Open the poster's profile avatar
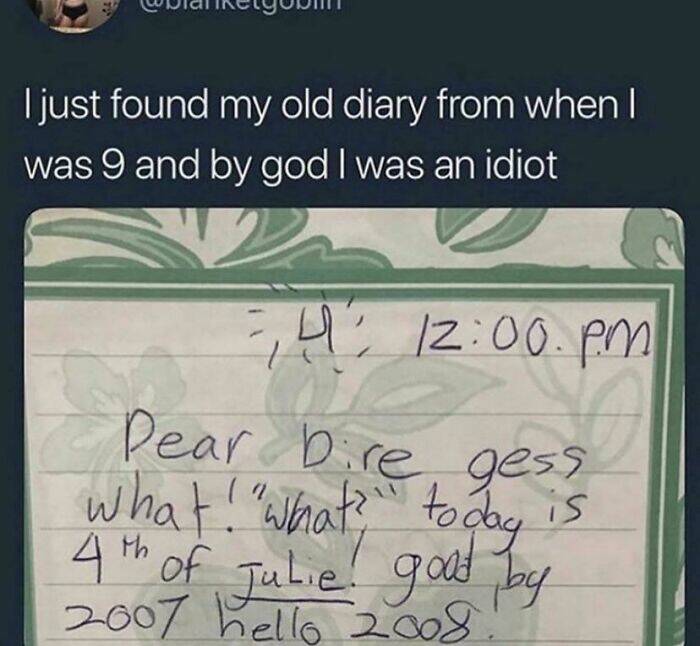 click(69, 14)
